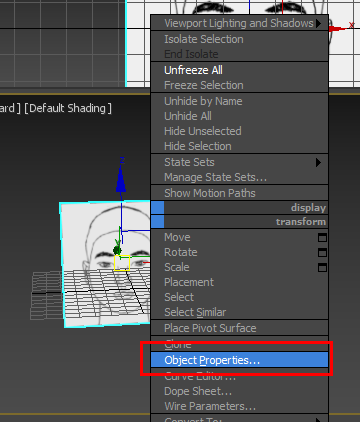Click Show Motion Paths
360x422 pixels.
pos(239,193)
